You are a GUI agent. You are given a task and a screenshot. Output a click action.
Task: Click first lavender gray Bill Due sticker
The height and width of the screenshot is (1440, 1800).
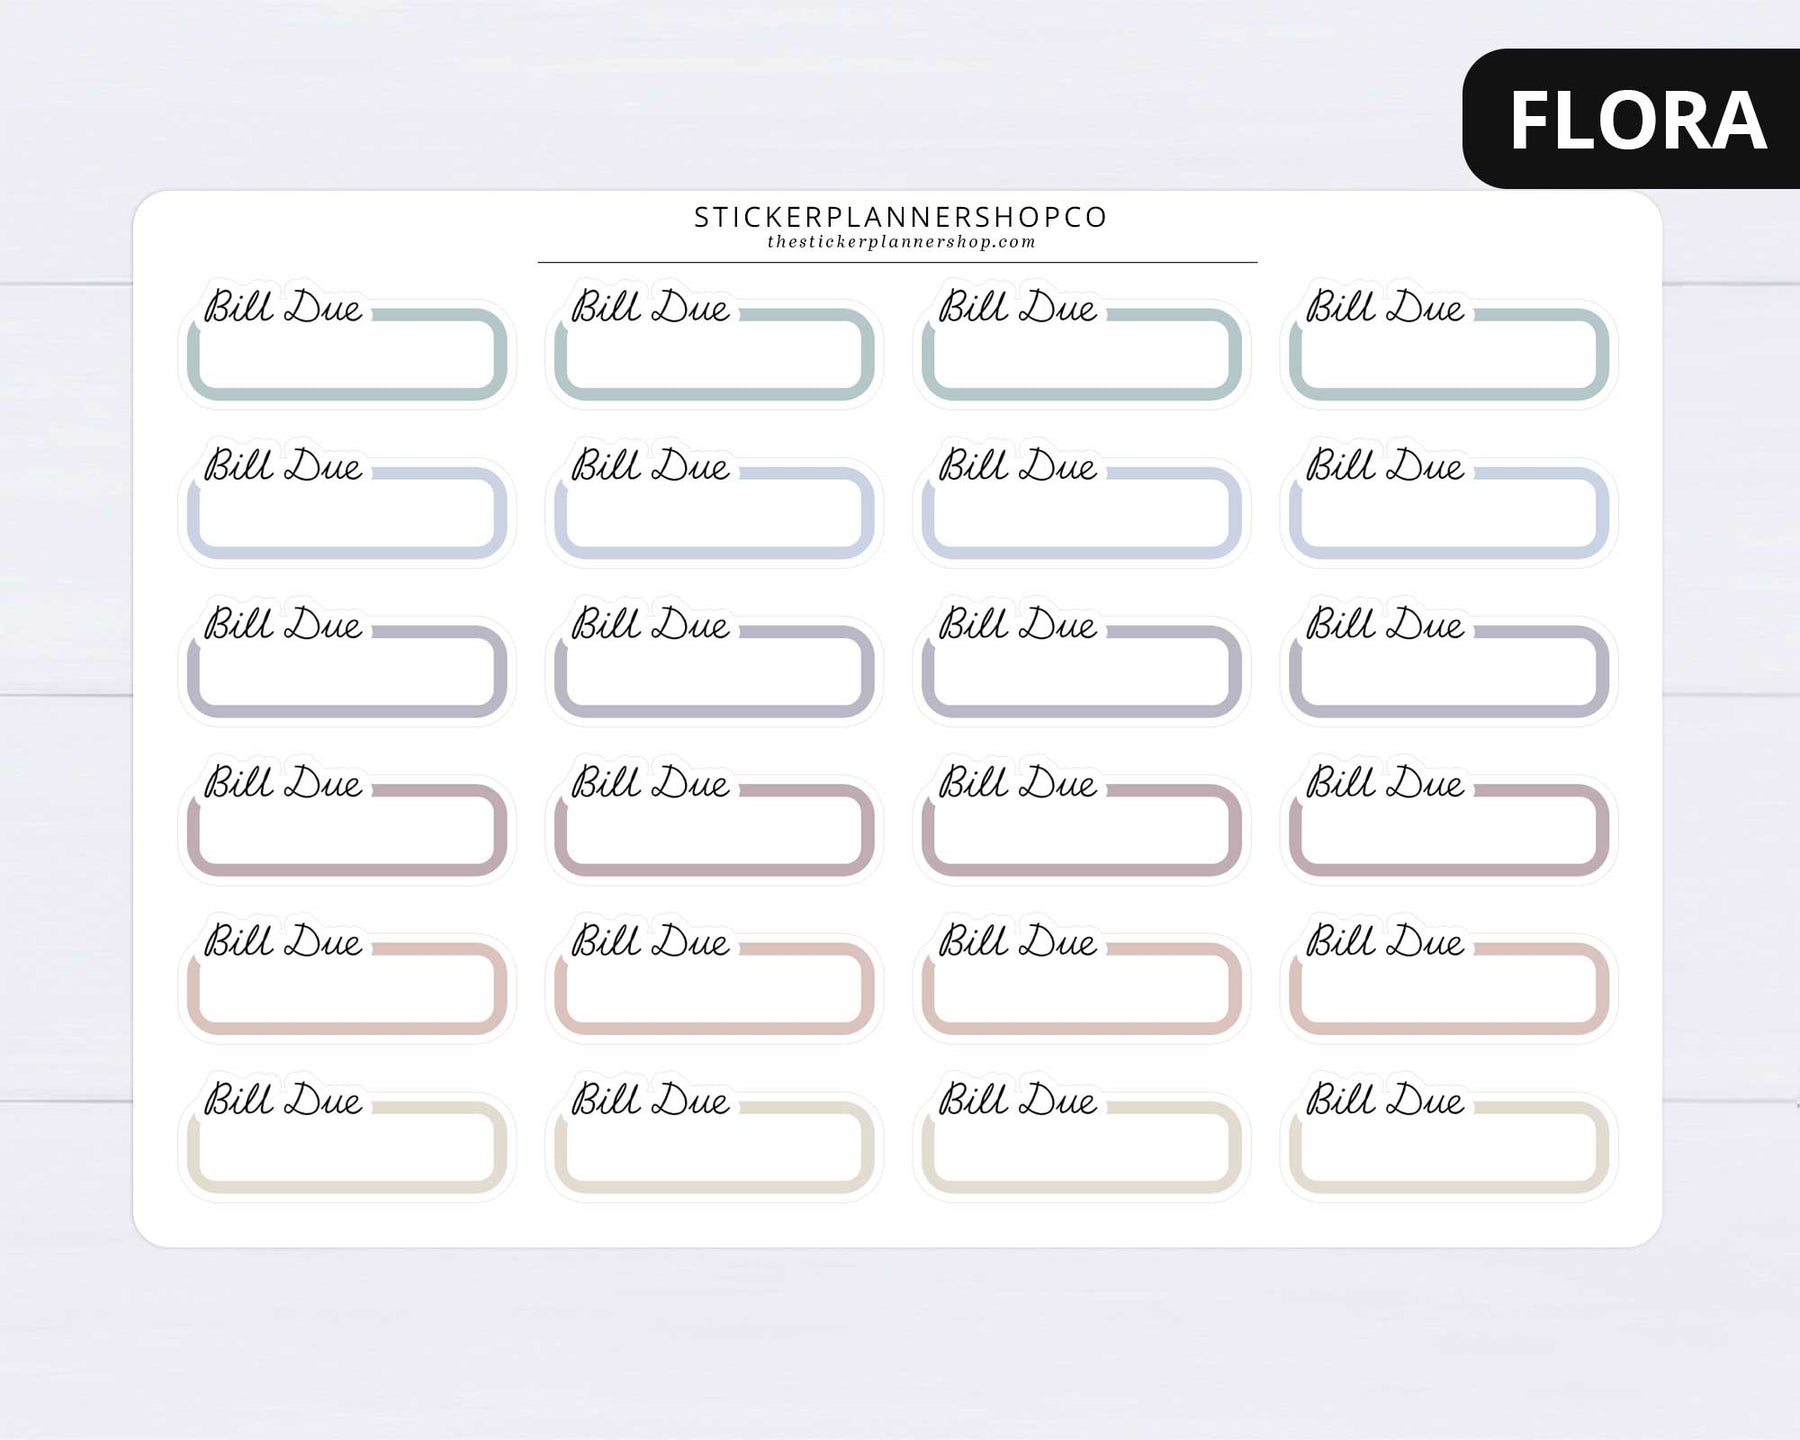[347, 660]
